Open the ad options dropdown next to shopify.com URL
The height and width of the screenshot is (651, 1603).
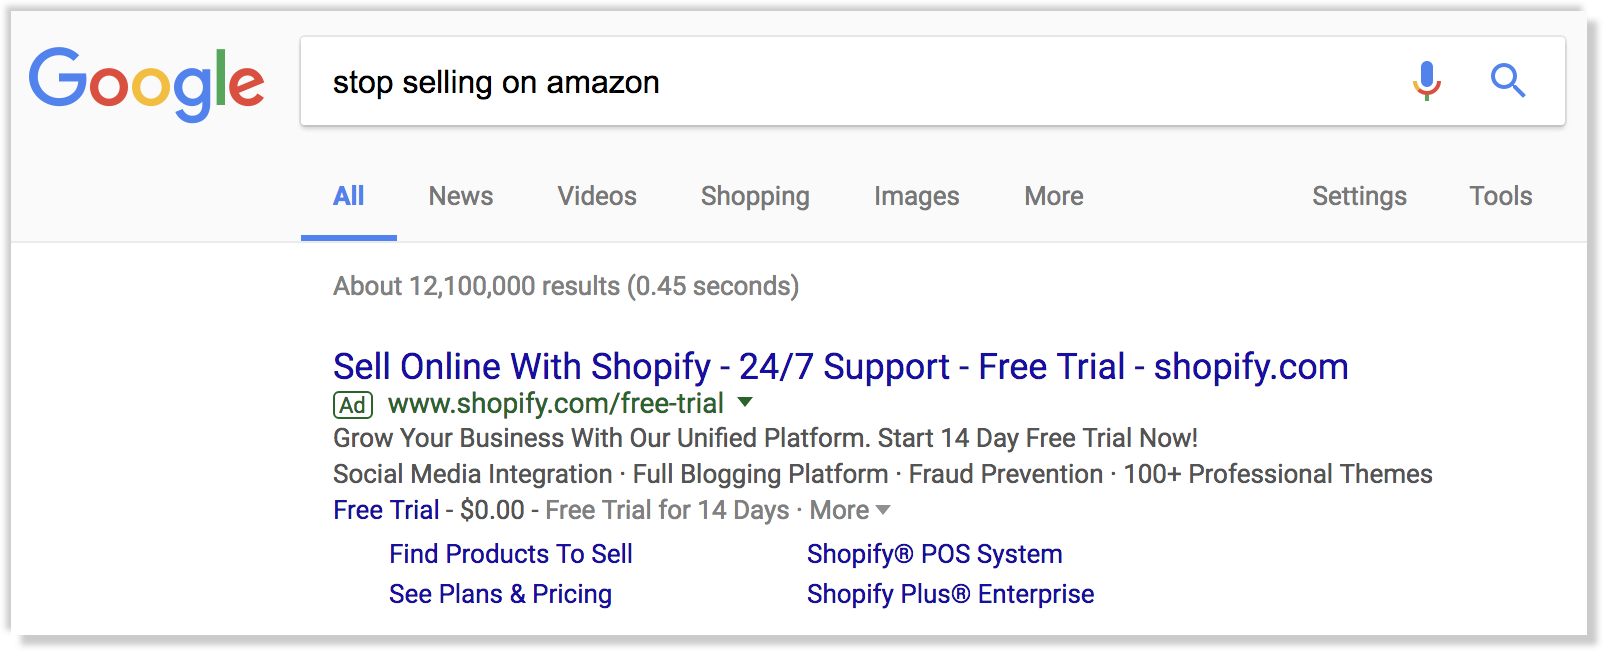[746, 404]
